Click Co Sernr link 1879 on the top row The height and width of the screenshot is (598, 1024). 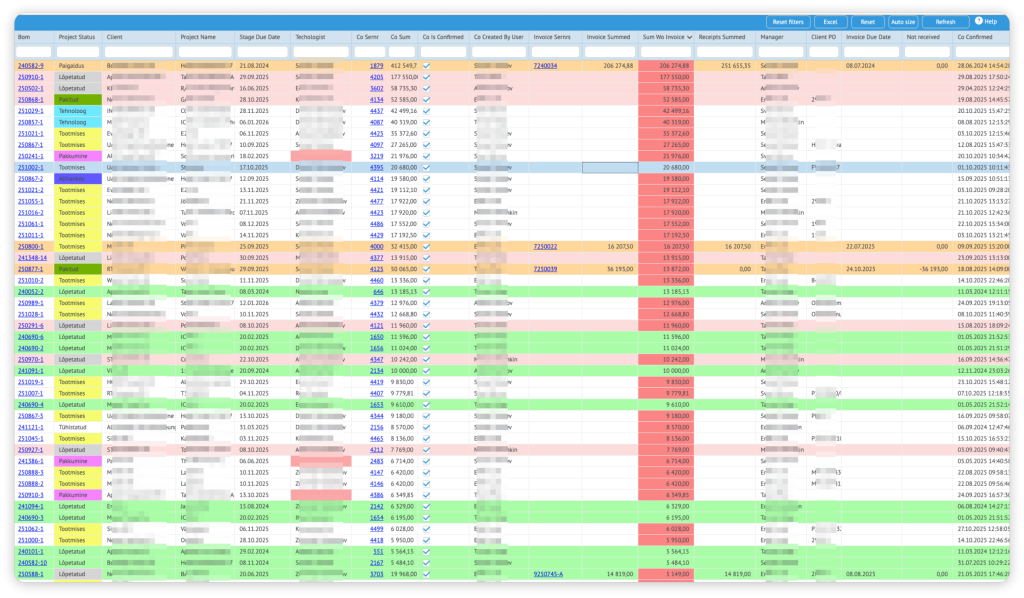click(x=379, y=63)
